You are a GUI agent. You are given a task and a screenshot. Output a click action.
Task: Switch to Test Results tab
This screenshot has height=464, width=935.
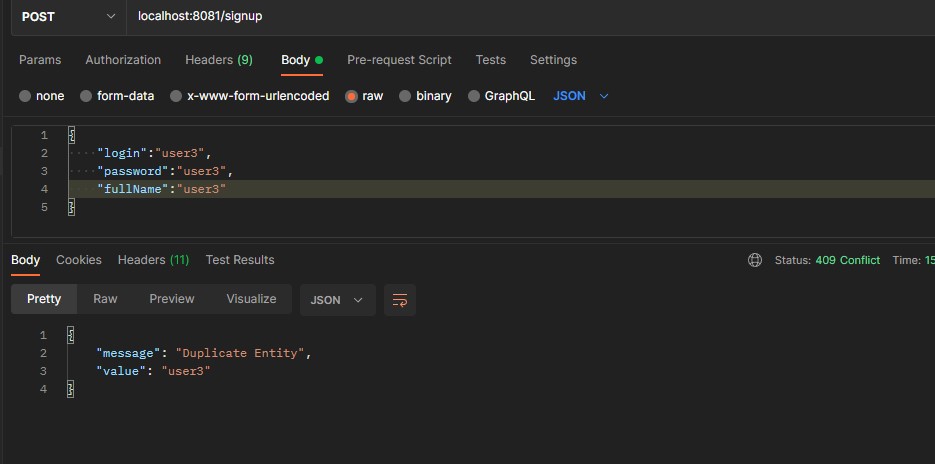[x=240, y=260]
